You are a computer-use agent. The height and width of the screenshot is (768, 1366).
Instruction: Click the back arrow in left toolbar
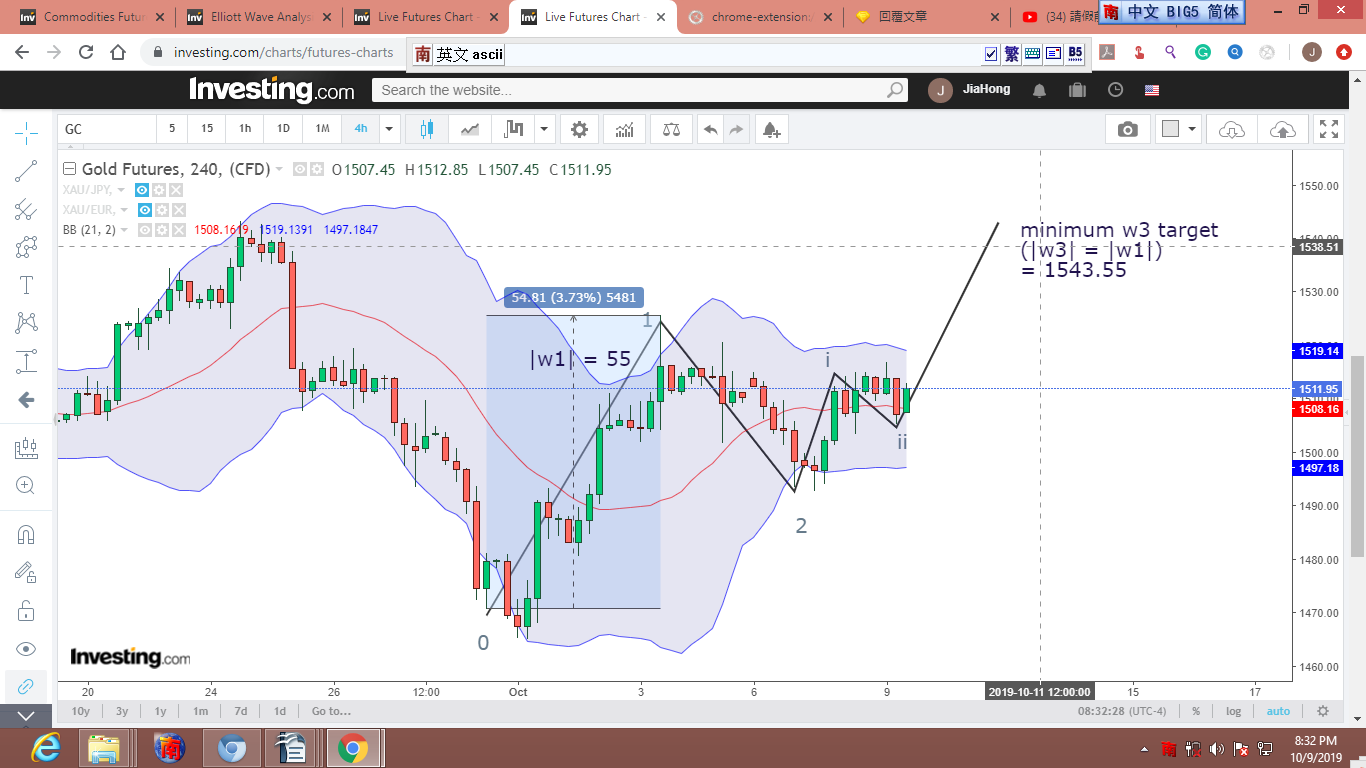click(26, 400)
